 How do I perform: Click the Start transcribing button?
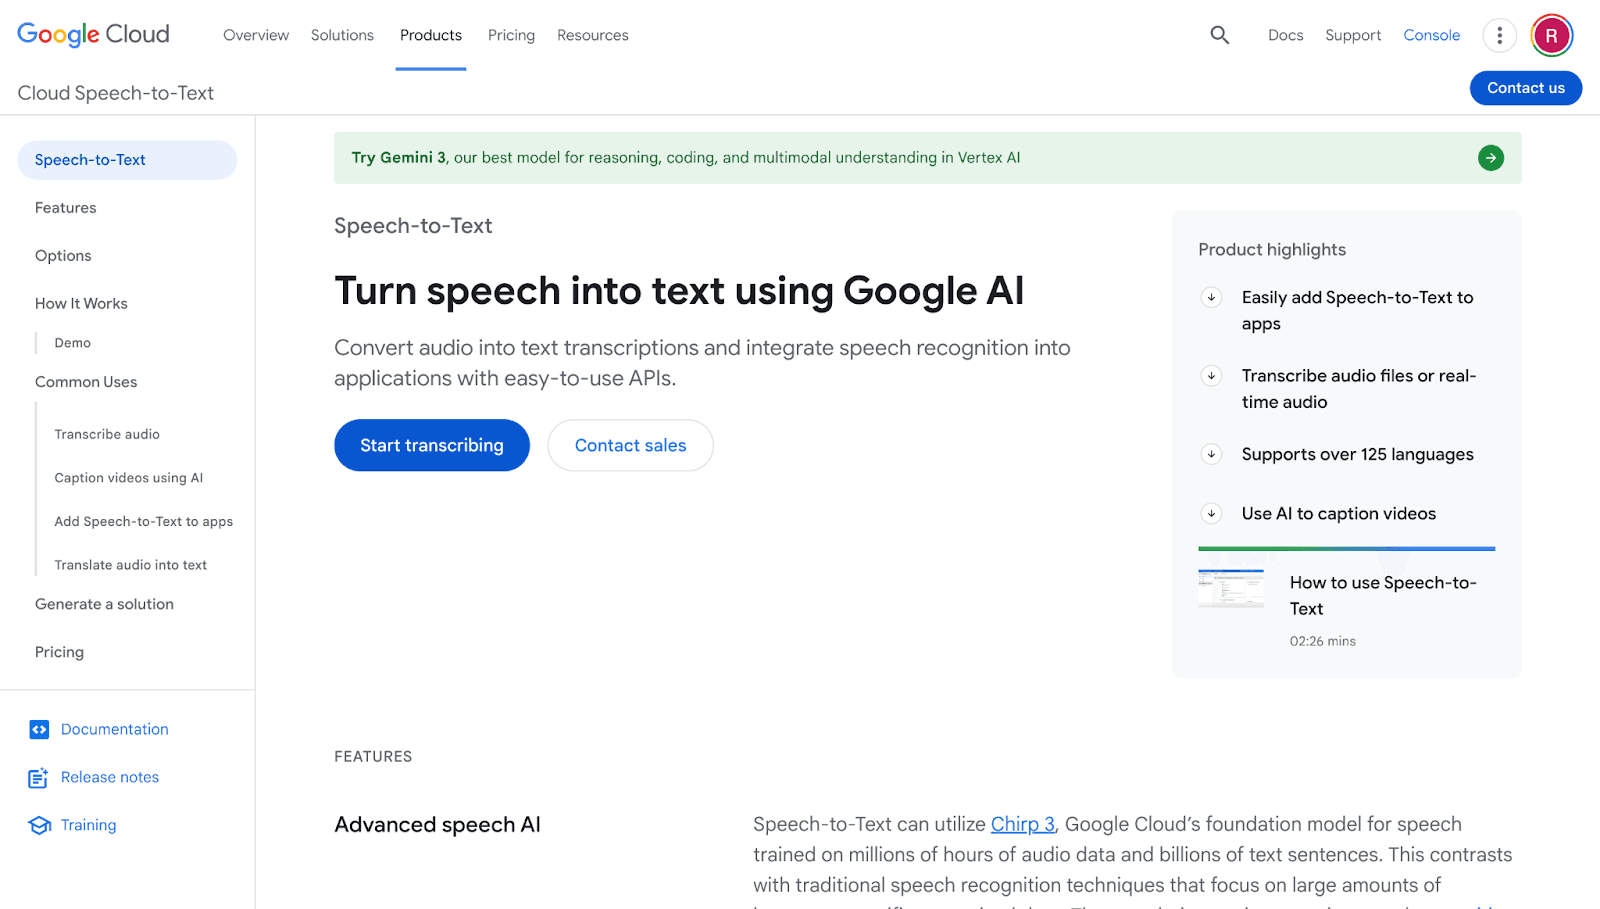[431, 445]
